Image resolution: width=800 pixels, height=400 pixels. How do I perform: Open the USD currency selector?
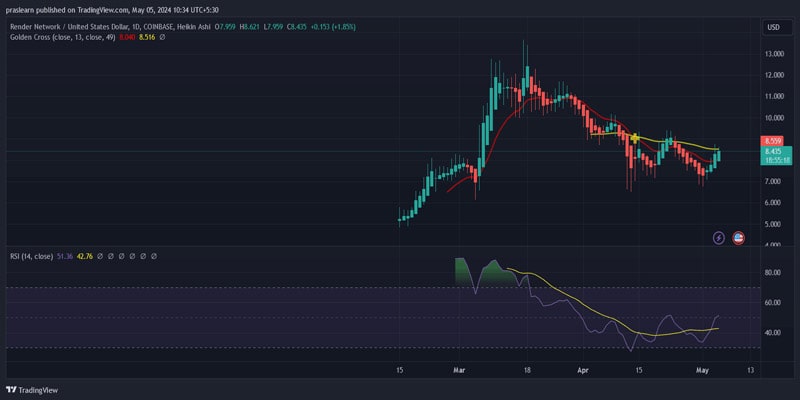[773, 27]
